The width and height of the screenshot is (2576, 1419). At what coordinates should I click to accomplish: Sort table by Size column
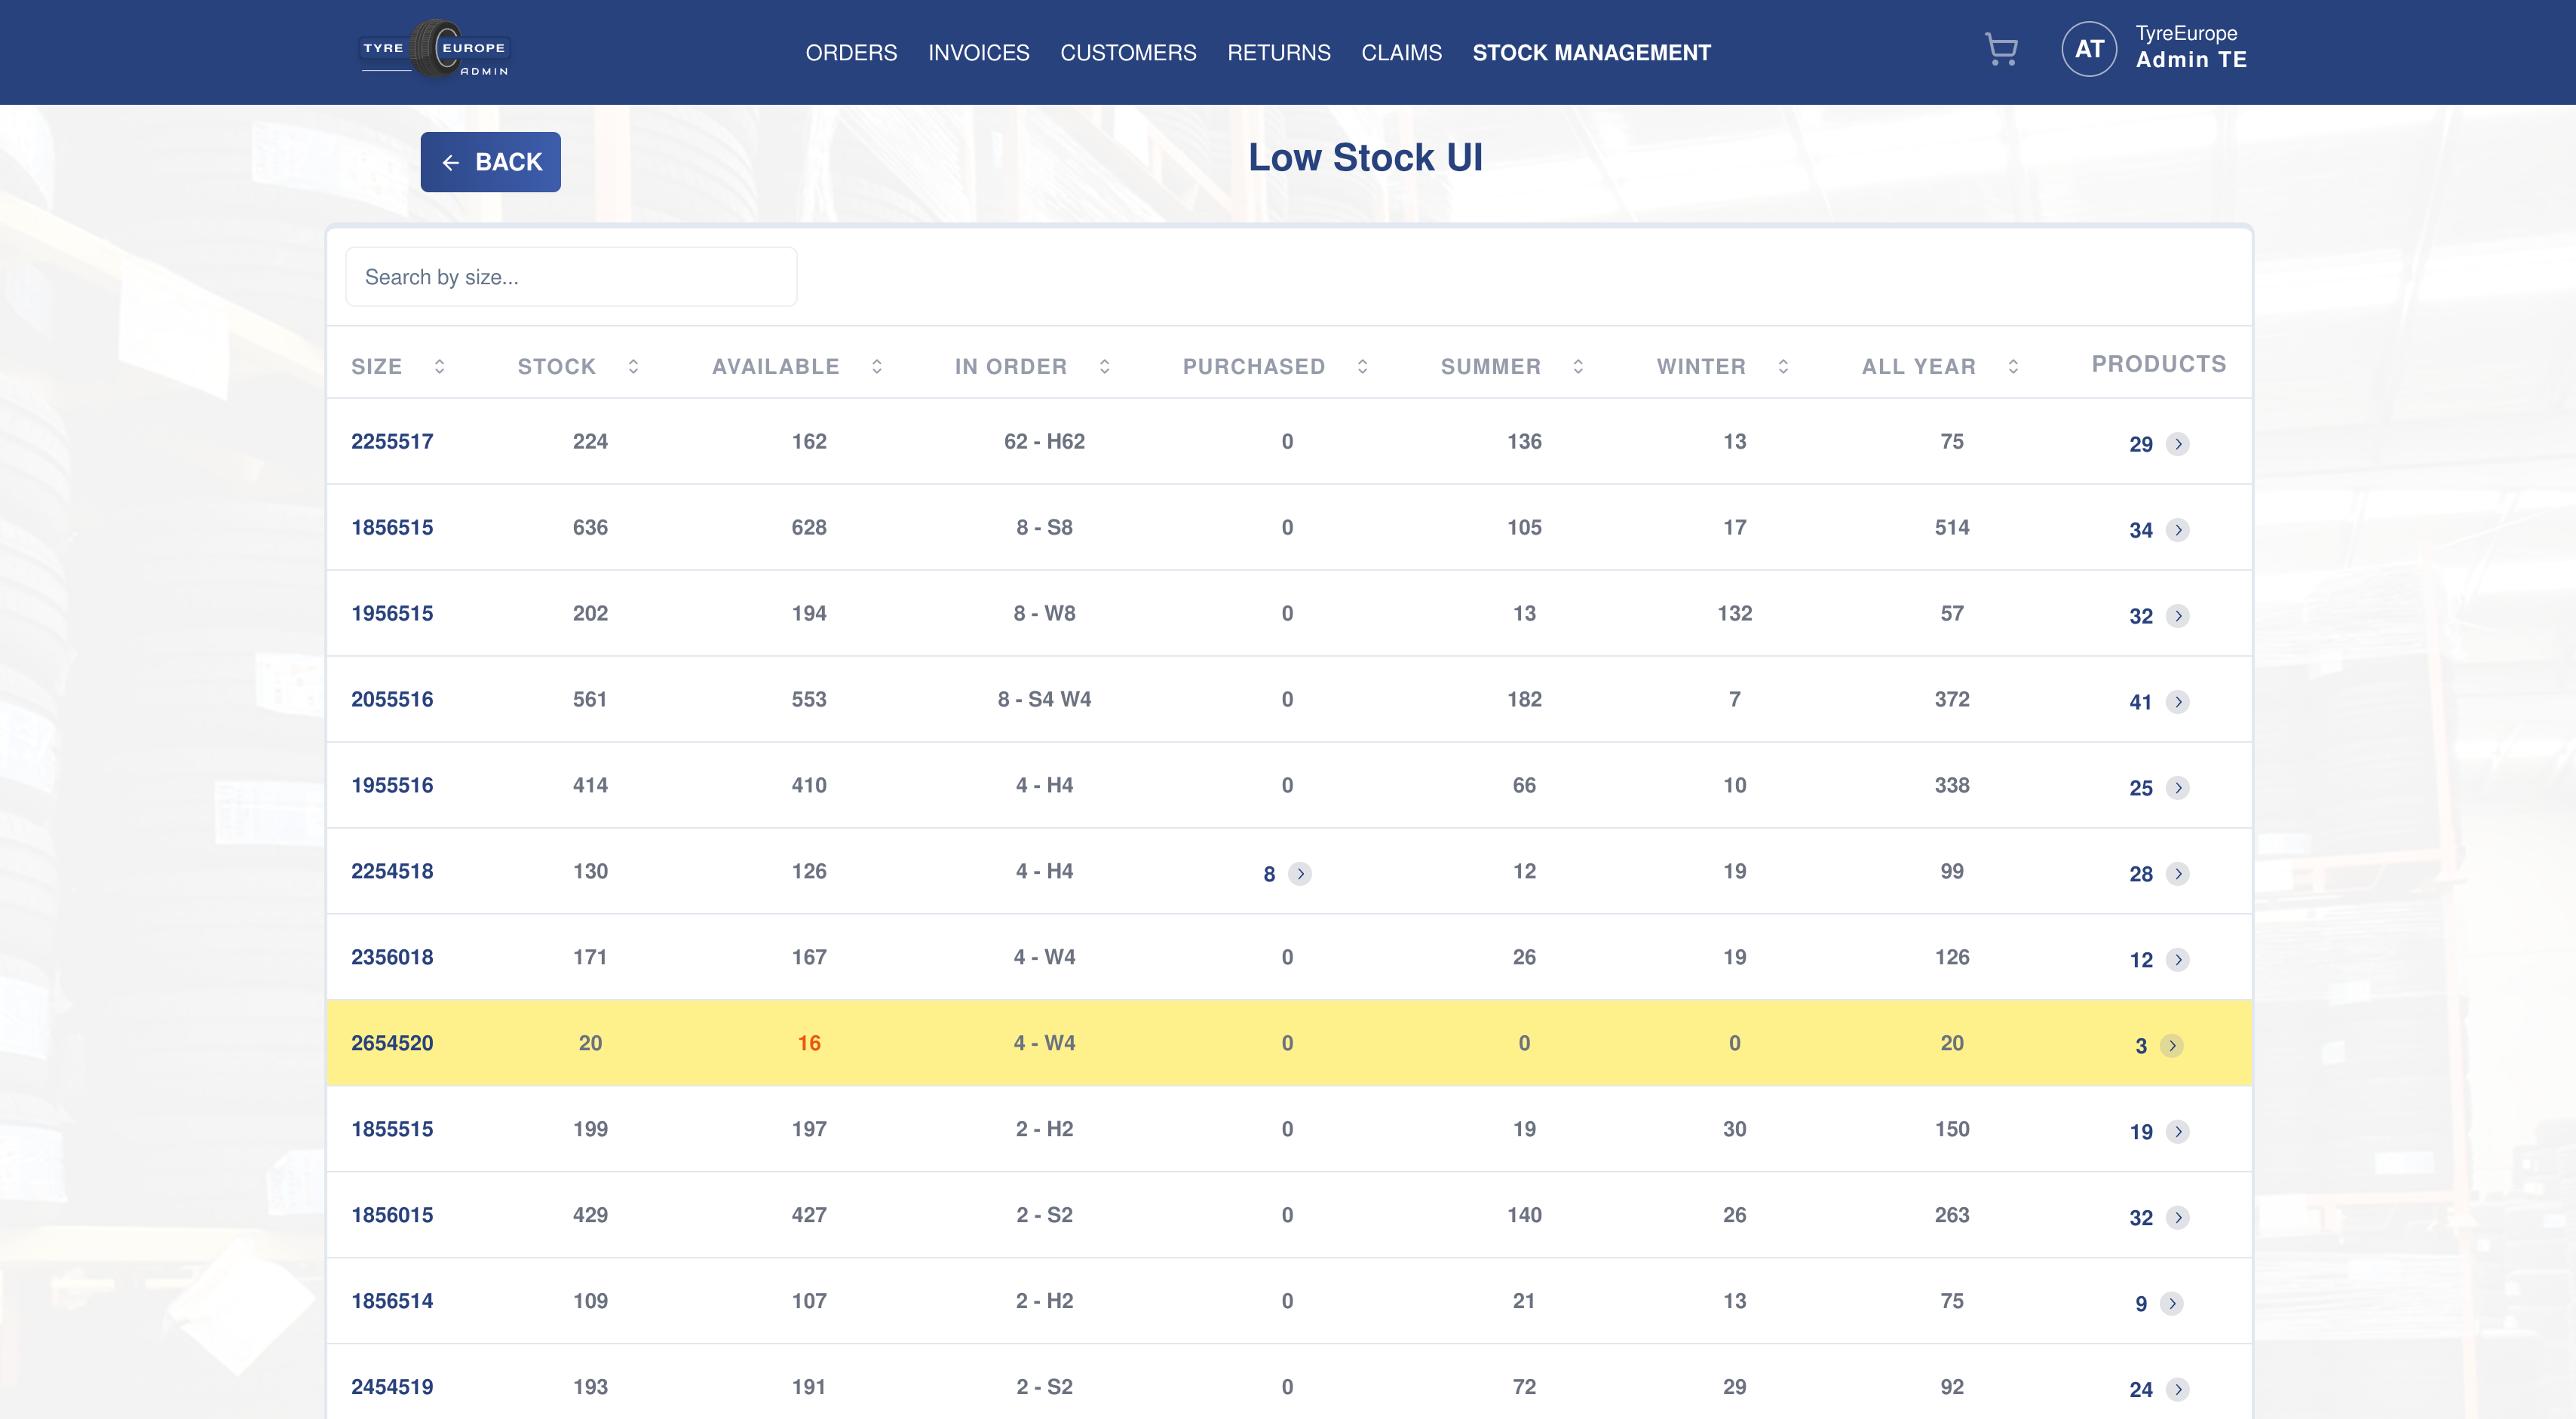tap(439, 367)
